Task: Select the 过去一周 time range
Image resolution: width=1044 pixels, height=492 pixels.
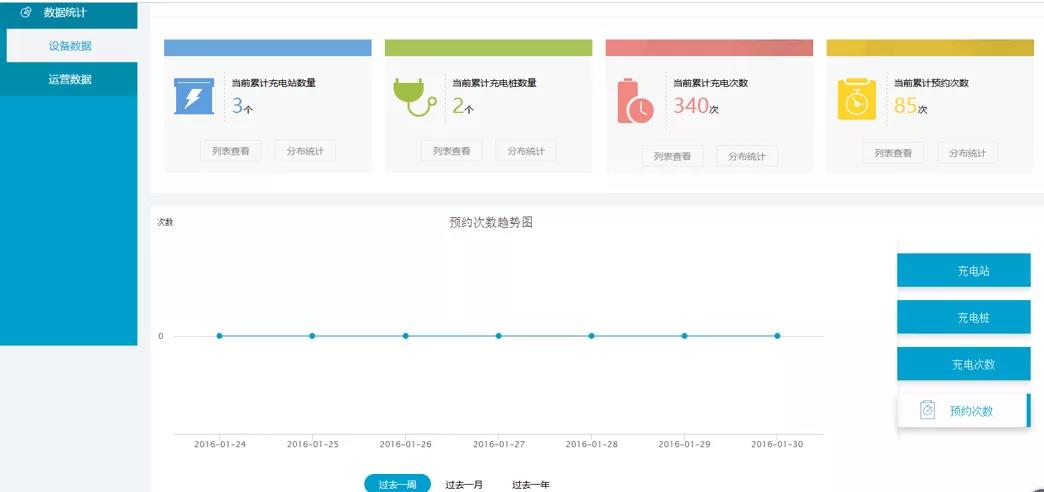Action: point(397,484)
